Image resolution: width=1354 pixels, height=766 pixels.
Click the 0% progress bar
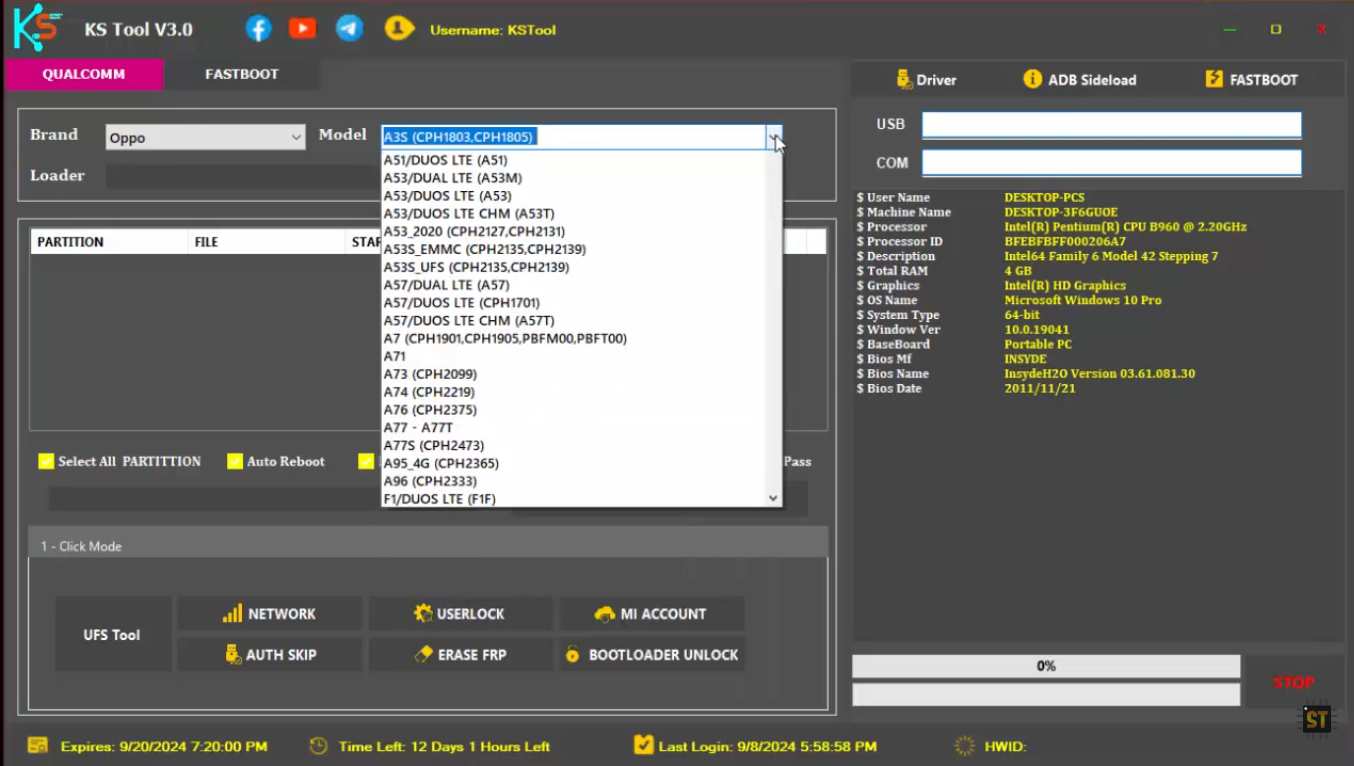click(x=1046, y=666)
